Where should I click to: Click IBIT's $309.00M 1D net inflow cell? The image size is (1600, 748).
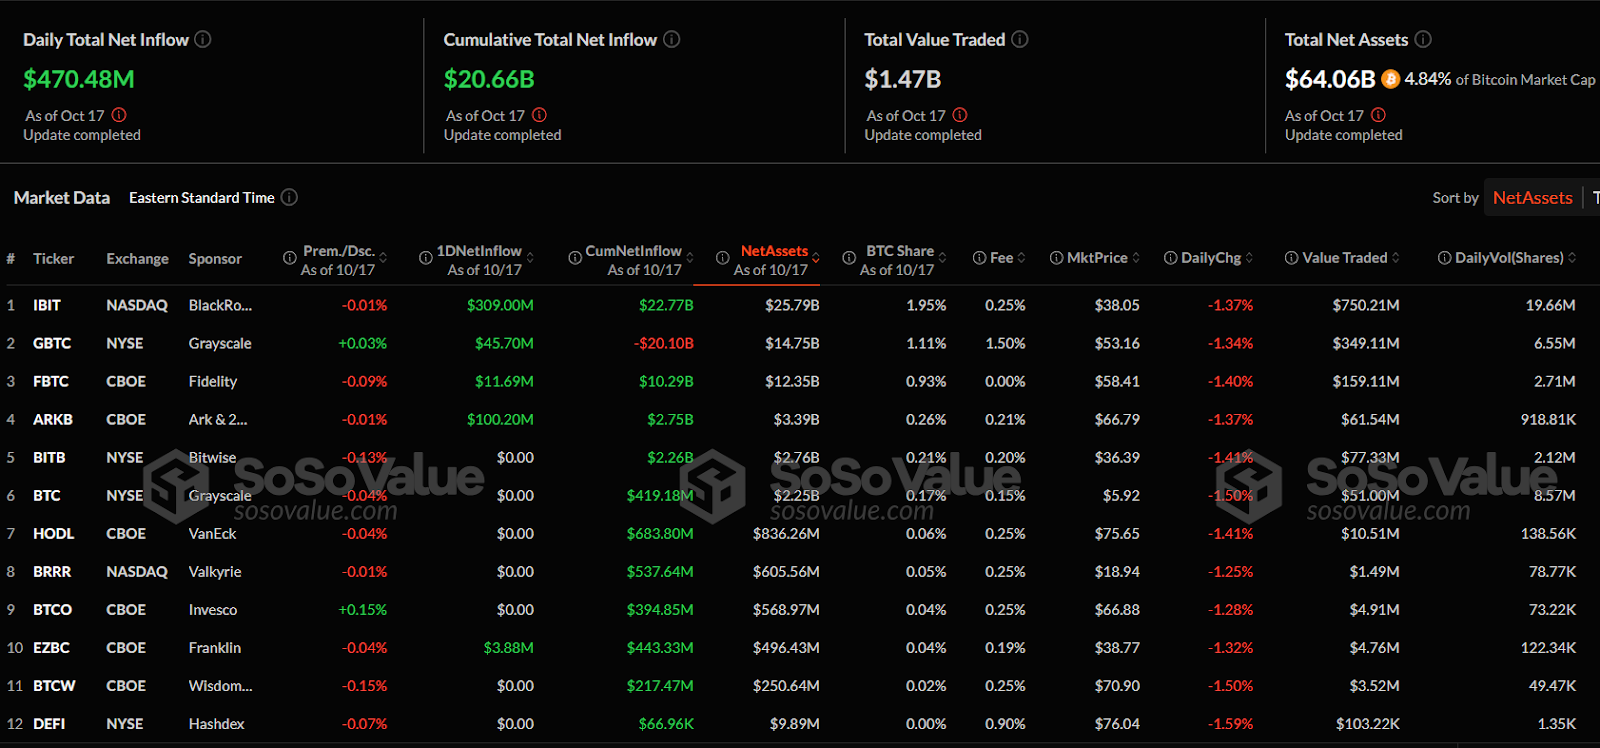500,305
